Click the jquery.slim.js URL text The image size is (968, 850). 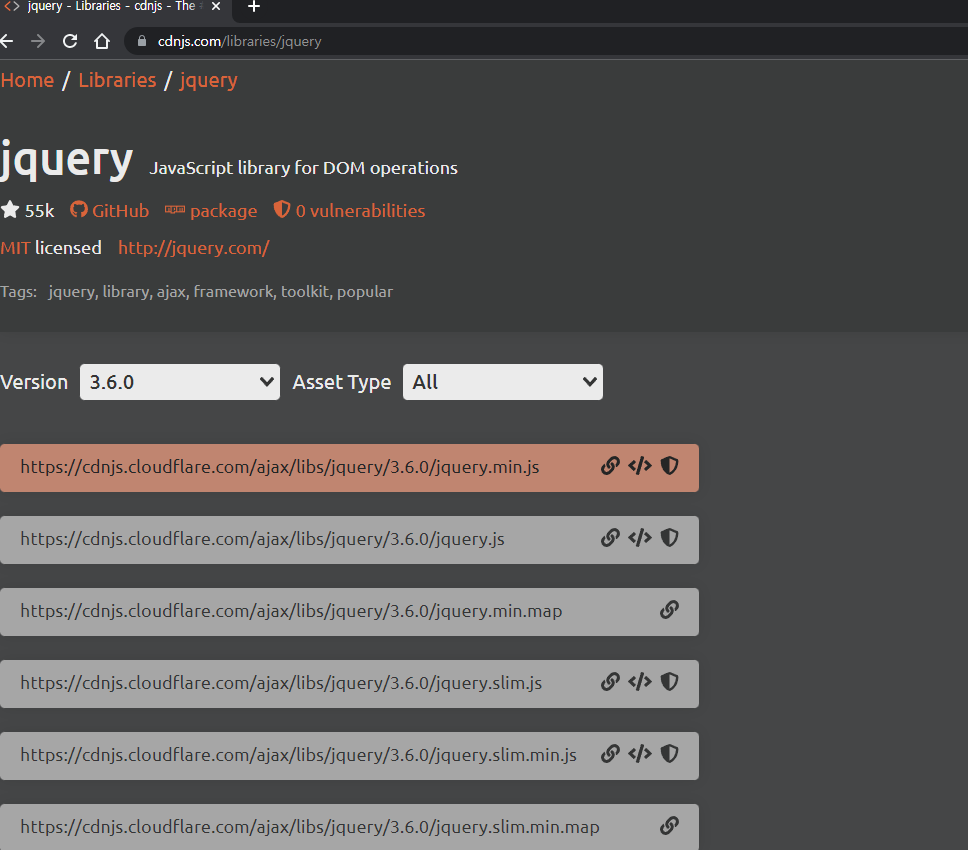pyautogui.click(x=281, y=683)
